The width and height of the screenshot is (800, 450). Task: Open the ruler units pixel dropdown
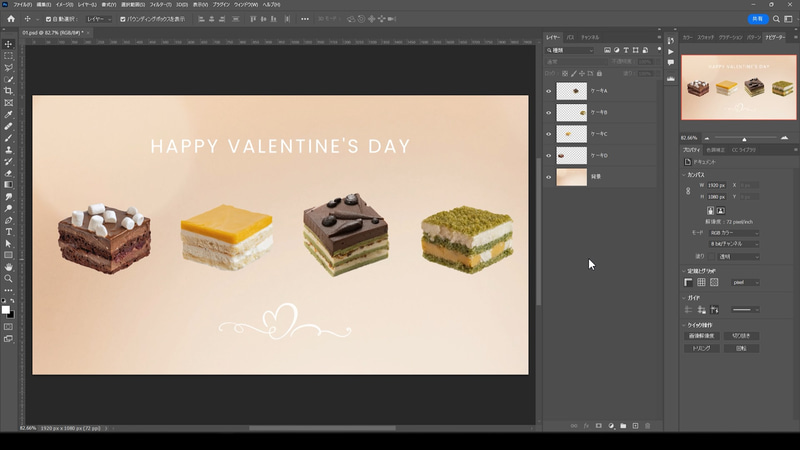(743, 282)
